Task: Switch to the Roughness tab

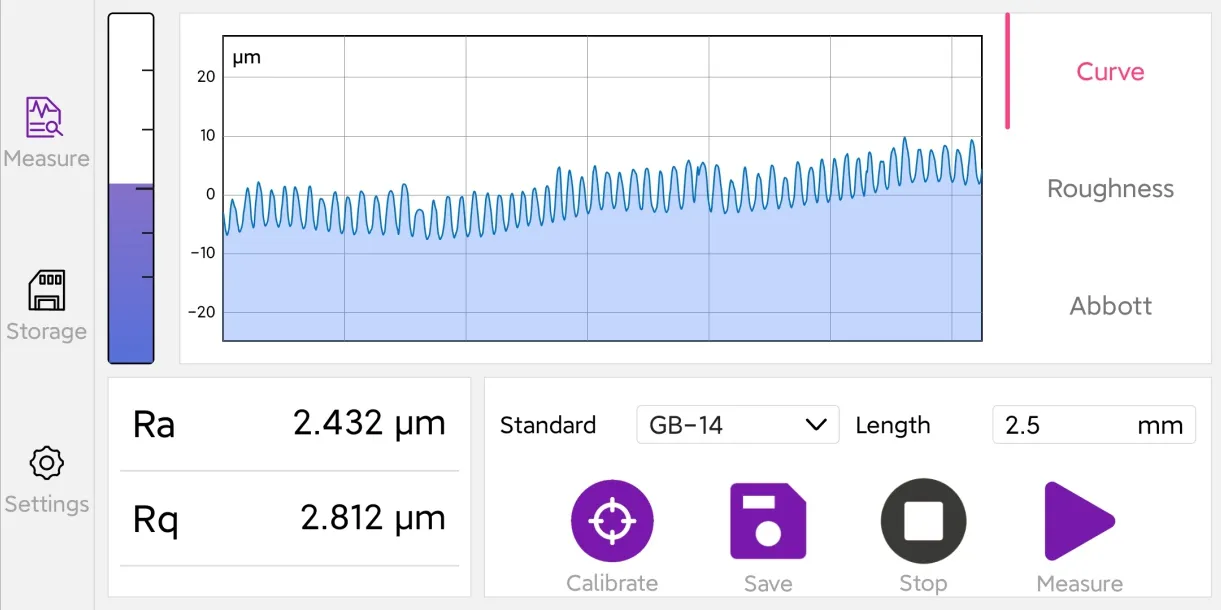Action: (x=1110, y=189)
